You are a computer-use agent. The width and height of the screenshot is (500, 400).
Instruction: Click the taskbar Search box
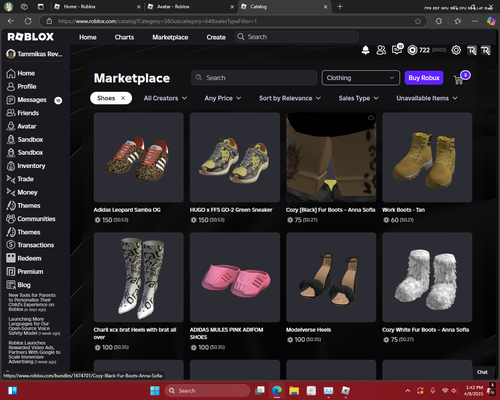pos(207,391)
